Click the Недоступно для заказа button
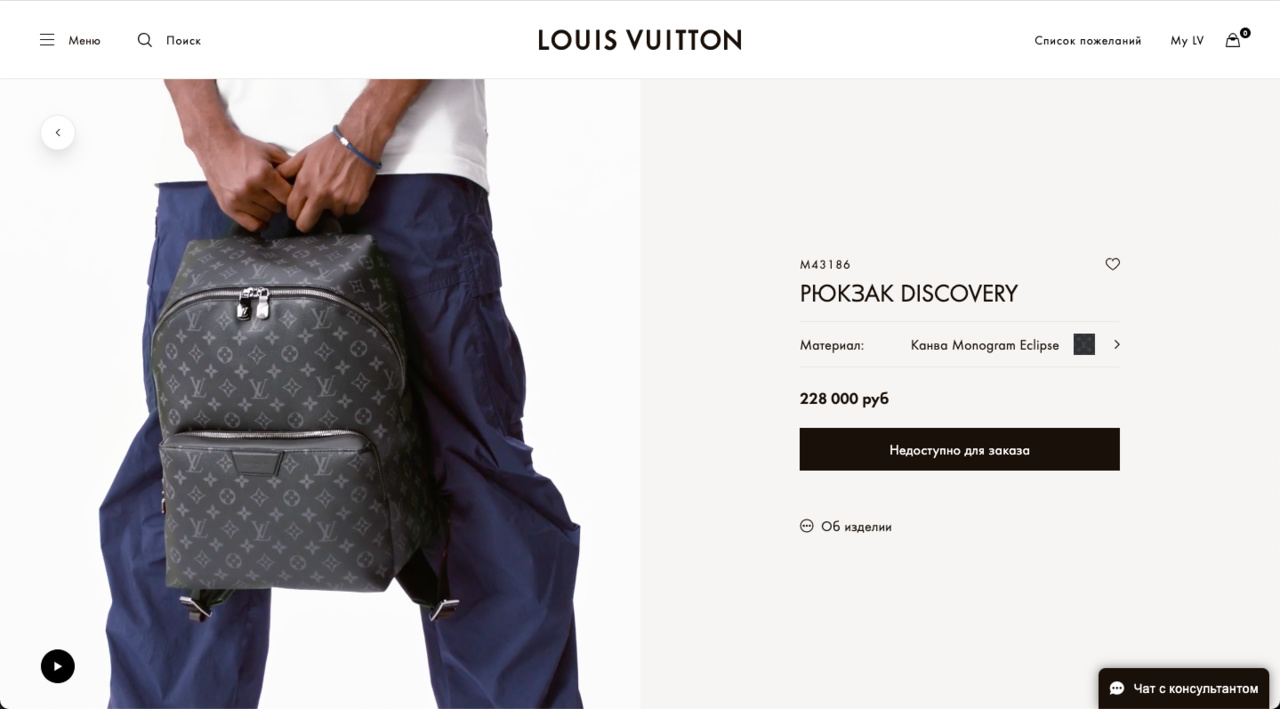1280x709 pixels. pos(960,449)
